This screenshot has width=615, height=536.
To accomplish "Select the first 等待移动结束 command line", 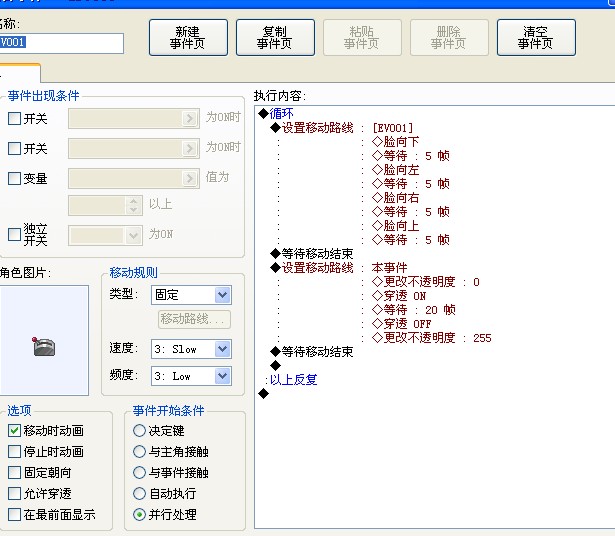I will coord(312,254).
